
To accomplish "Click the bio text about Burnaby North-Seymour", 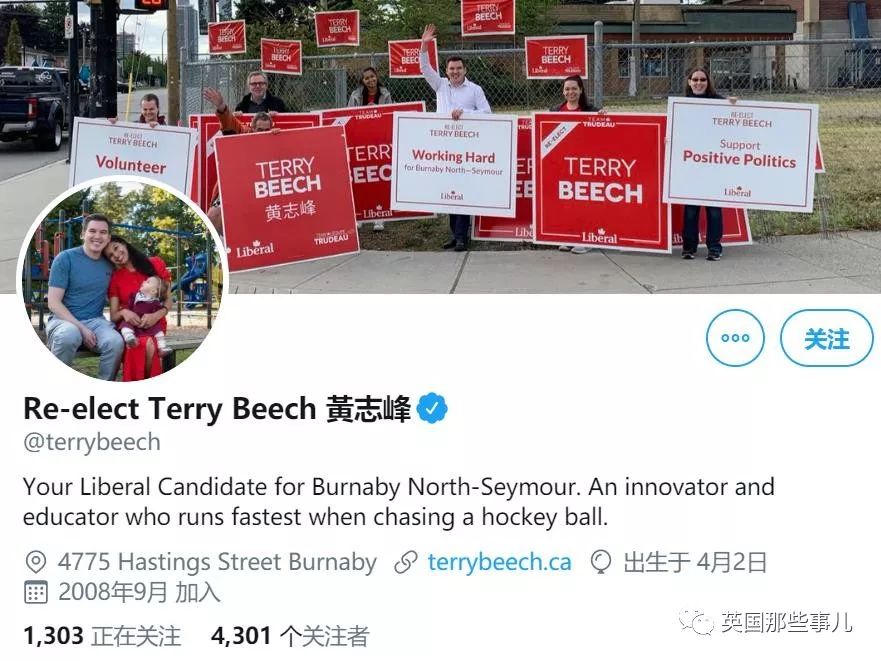I will pos(398,501).
